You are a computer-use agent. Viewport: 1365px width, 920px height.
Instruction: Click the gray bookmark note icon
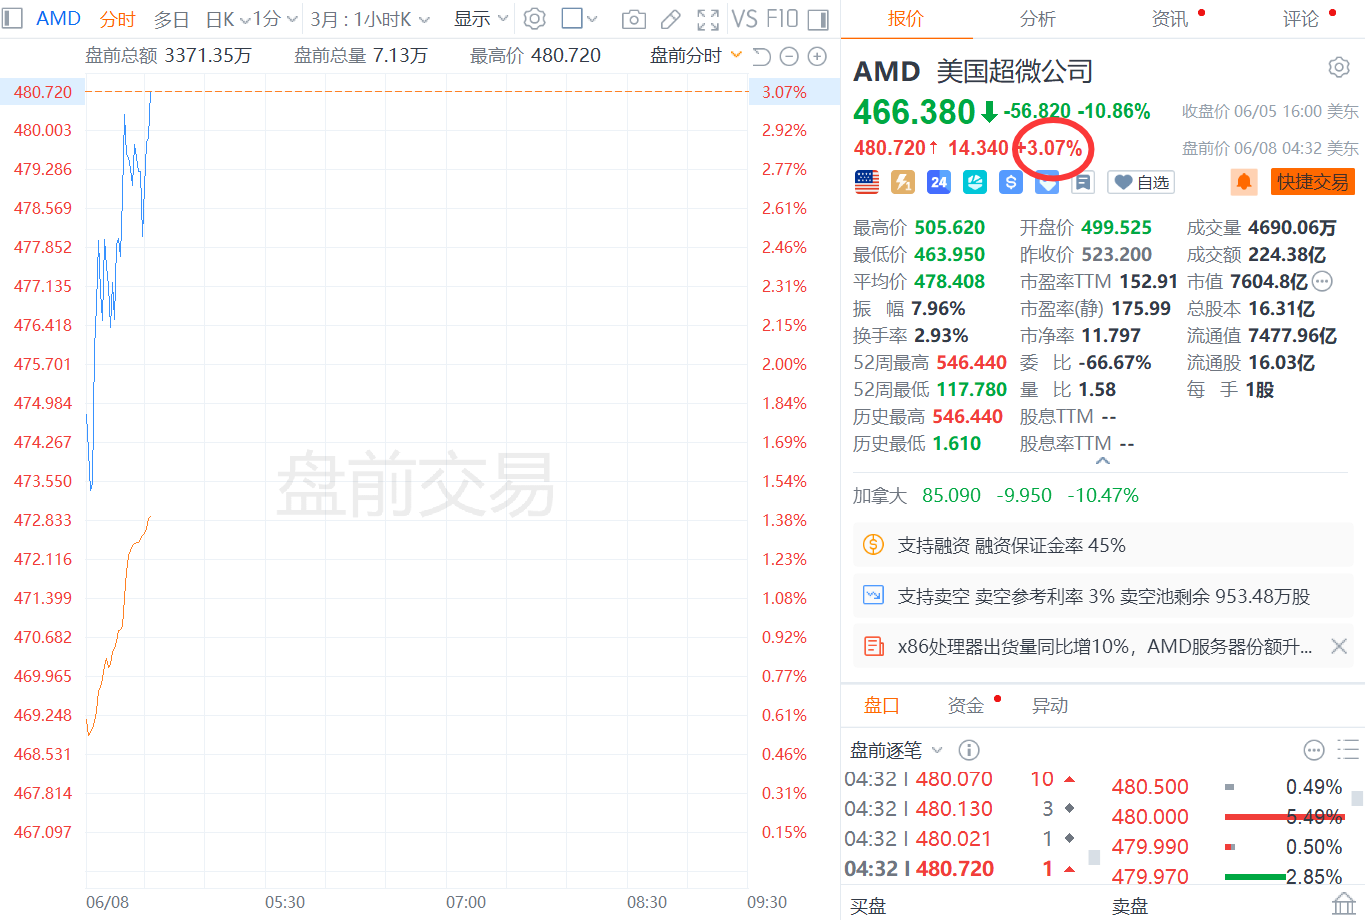pyautogui.click(x=1084, y=182)
